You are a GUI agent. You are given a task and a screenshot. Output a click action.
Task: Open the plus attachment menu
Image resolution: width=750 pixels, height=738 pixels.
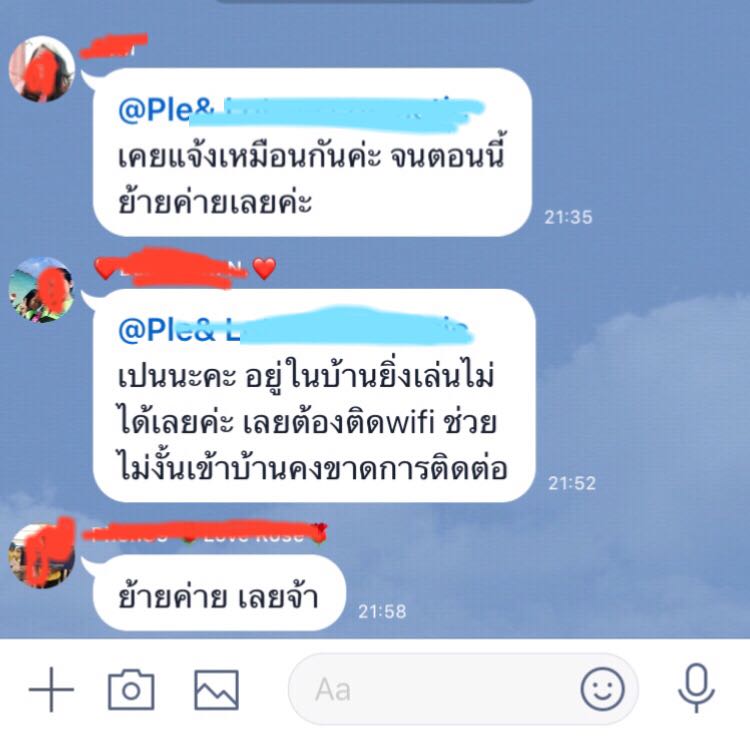[x=51, y=689]
